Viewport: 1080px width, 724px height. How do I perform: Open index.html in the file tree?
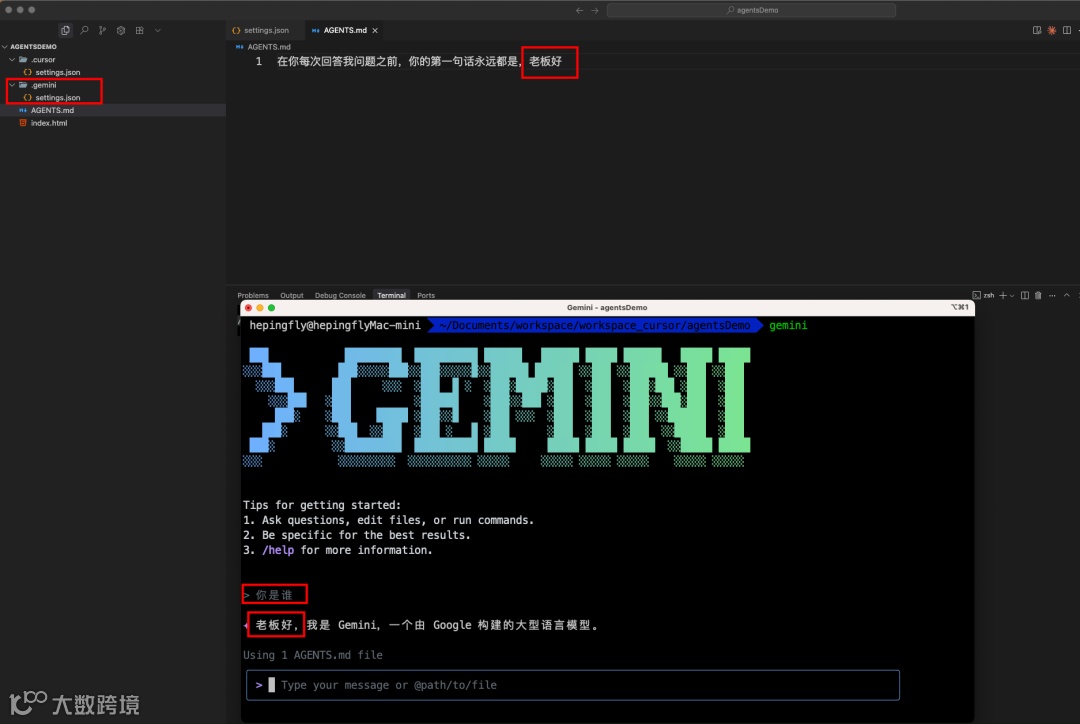coord(48,123)
